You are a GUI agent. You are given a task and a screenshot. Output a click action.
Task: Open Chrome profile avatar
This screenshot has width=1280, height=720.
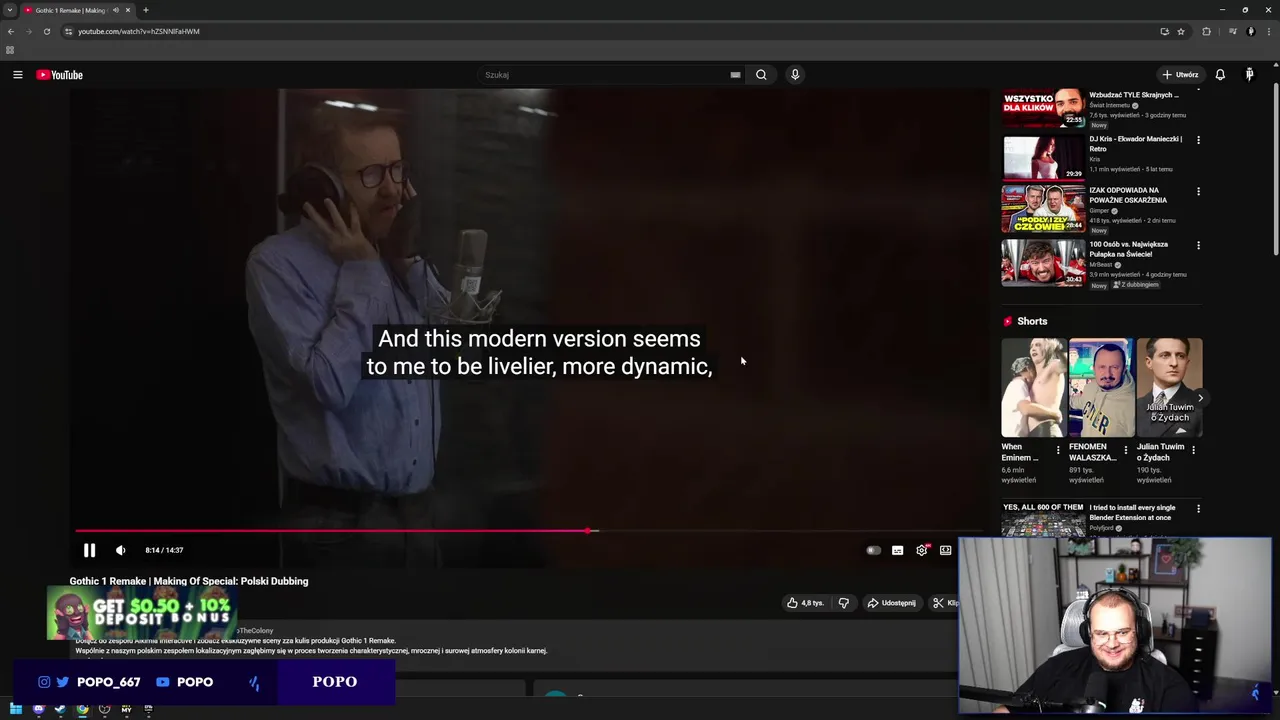pos(1250,31)
